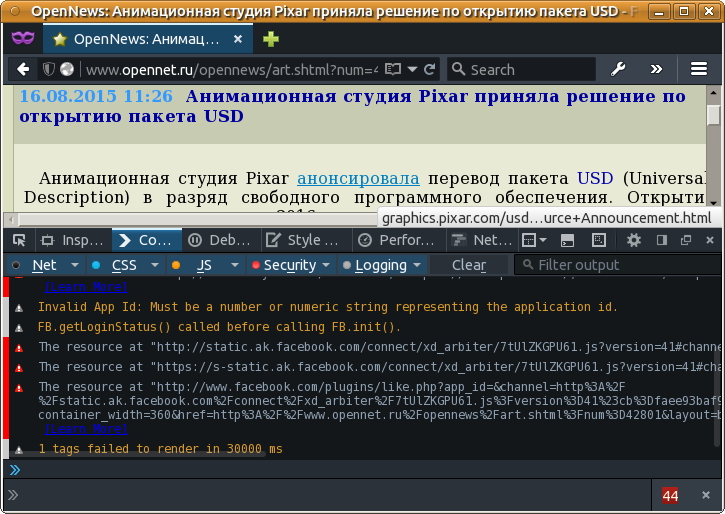Switch to the Console tab
This screenshot has height=514, width=725.
click(147, 240)
